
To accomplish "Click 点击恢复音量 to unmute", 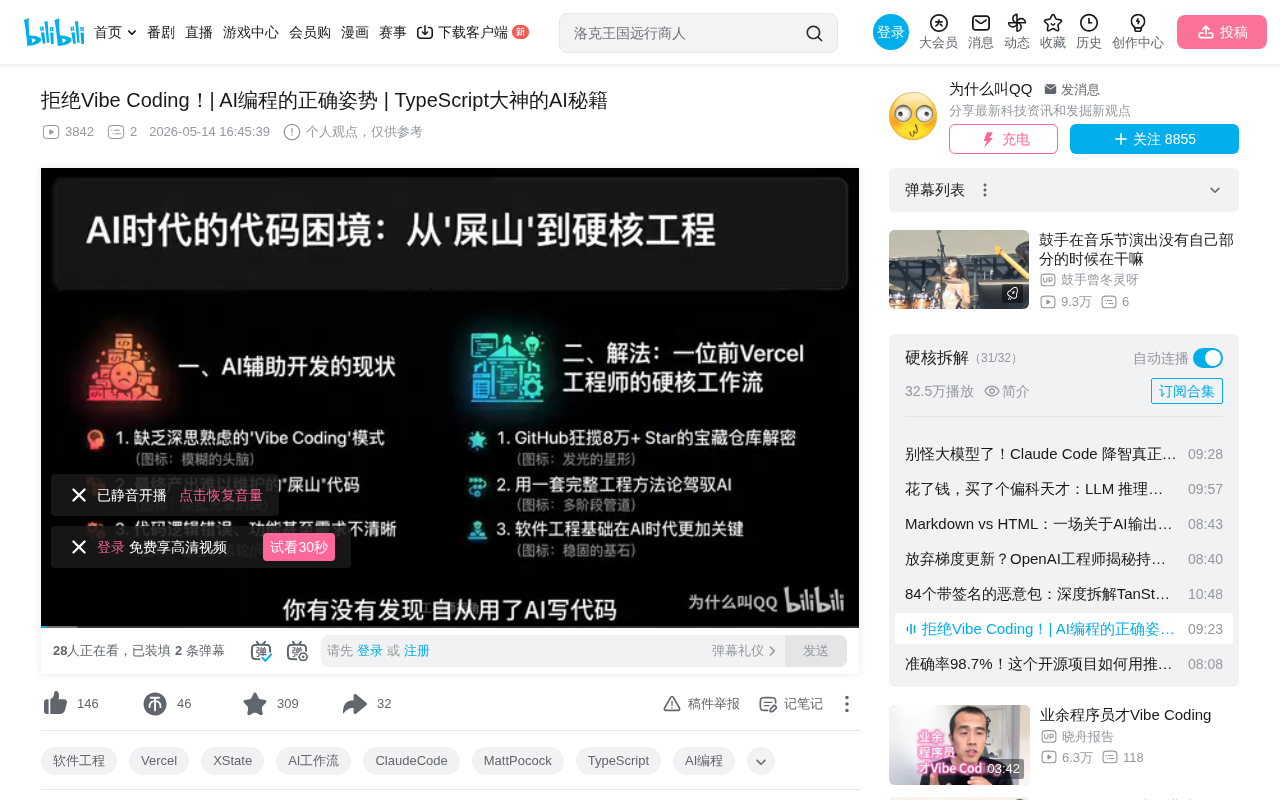I will tap(221, 495).
